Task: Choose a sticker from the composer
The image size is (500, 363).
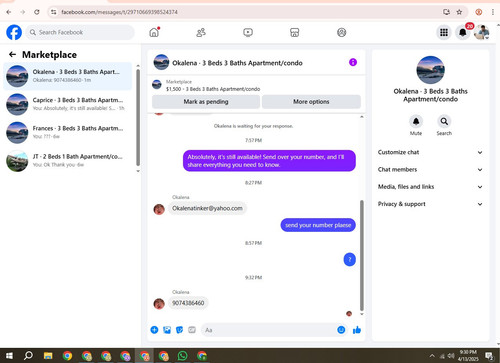Action: (x=179, y=330)
